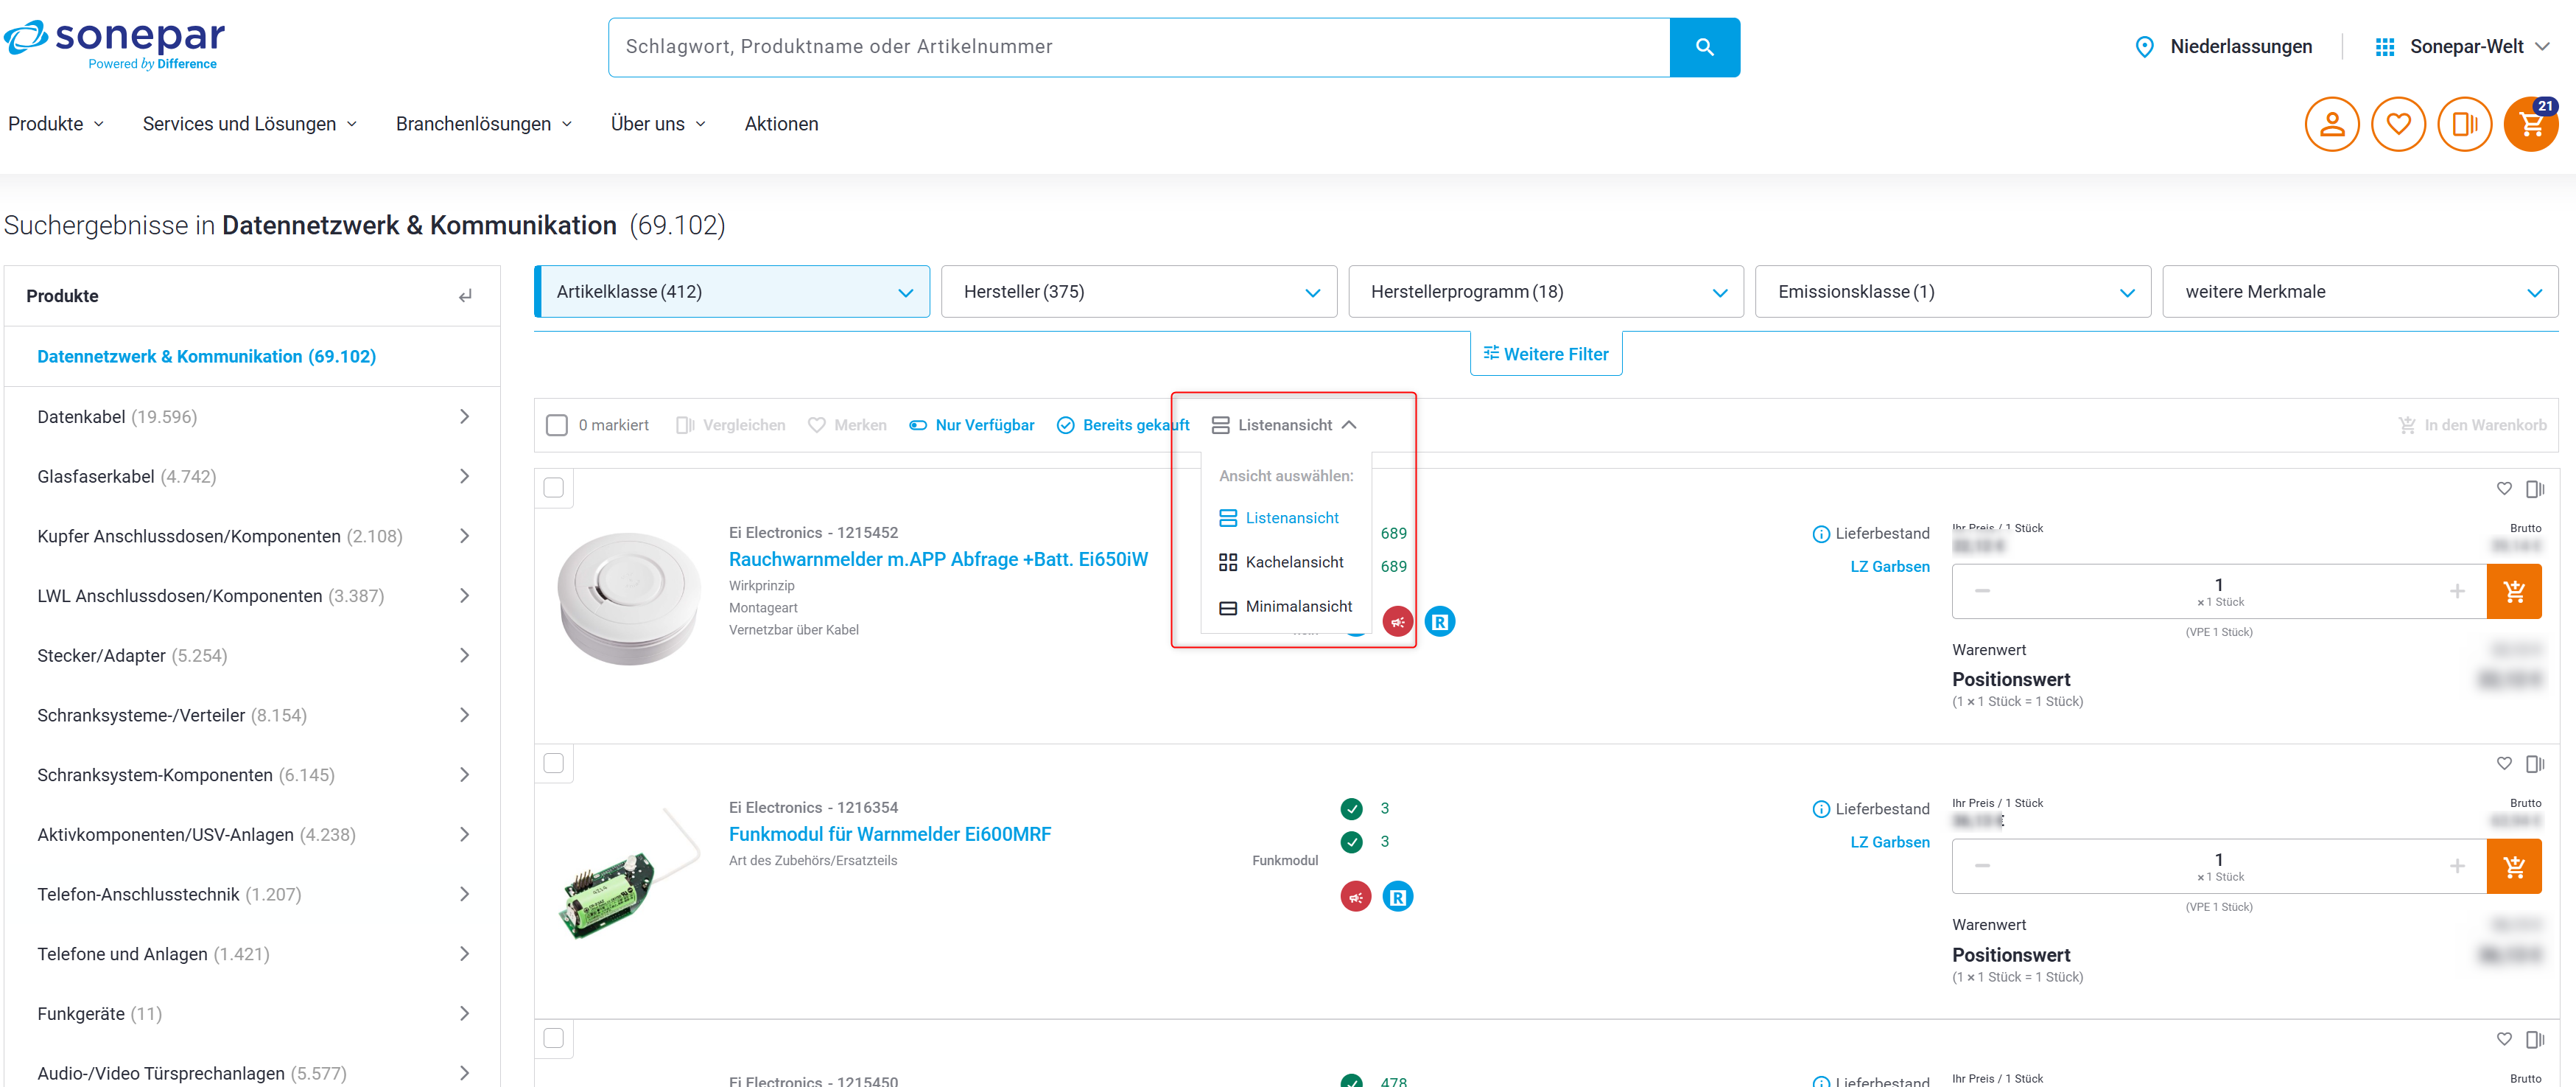Check the Rauchwarnmelder Ei650iW checkbox
The height and width of the screenshot is (1087, 2576).
point(553,488)
